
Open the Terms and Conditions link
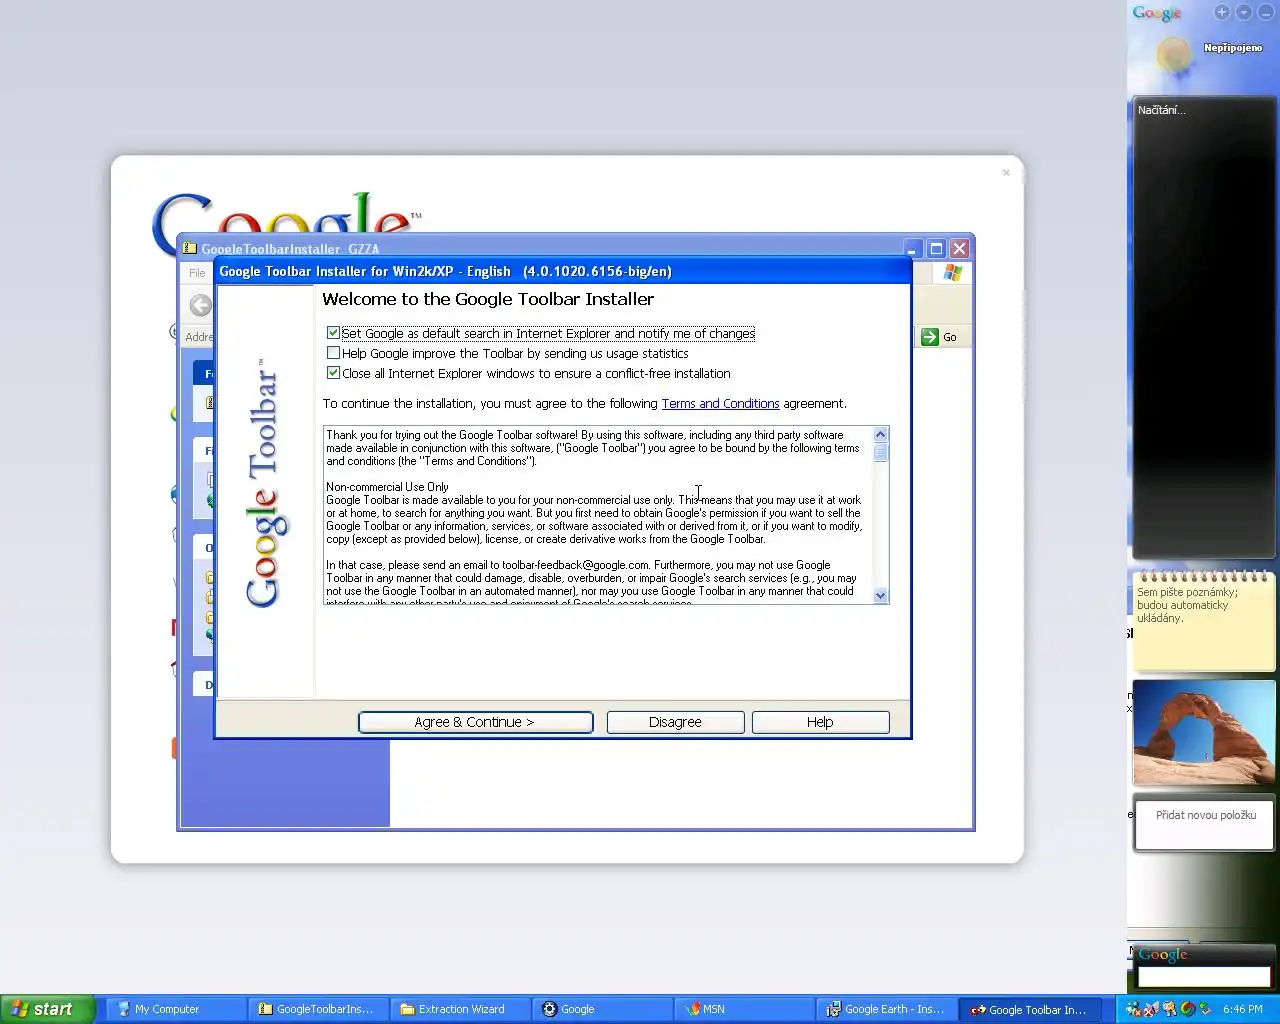coord(720,404)
